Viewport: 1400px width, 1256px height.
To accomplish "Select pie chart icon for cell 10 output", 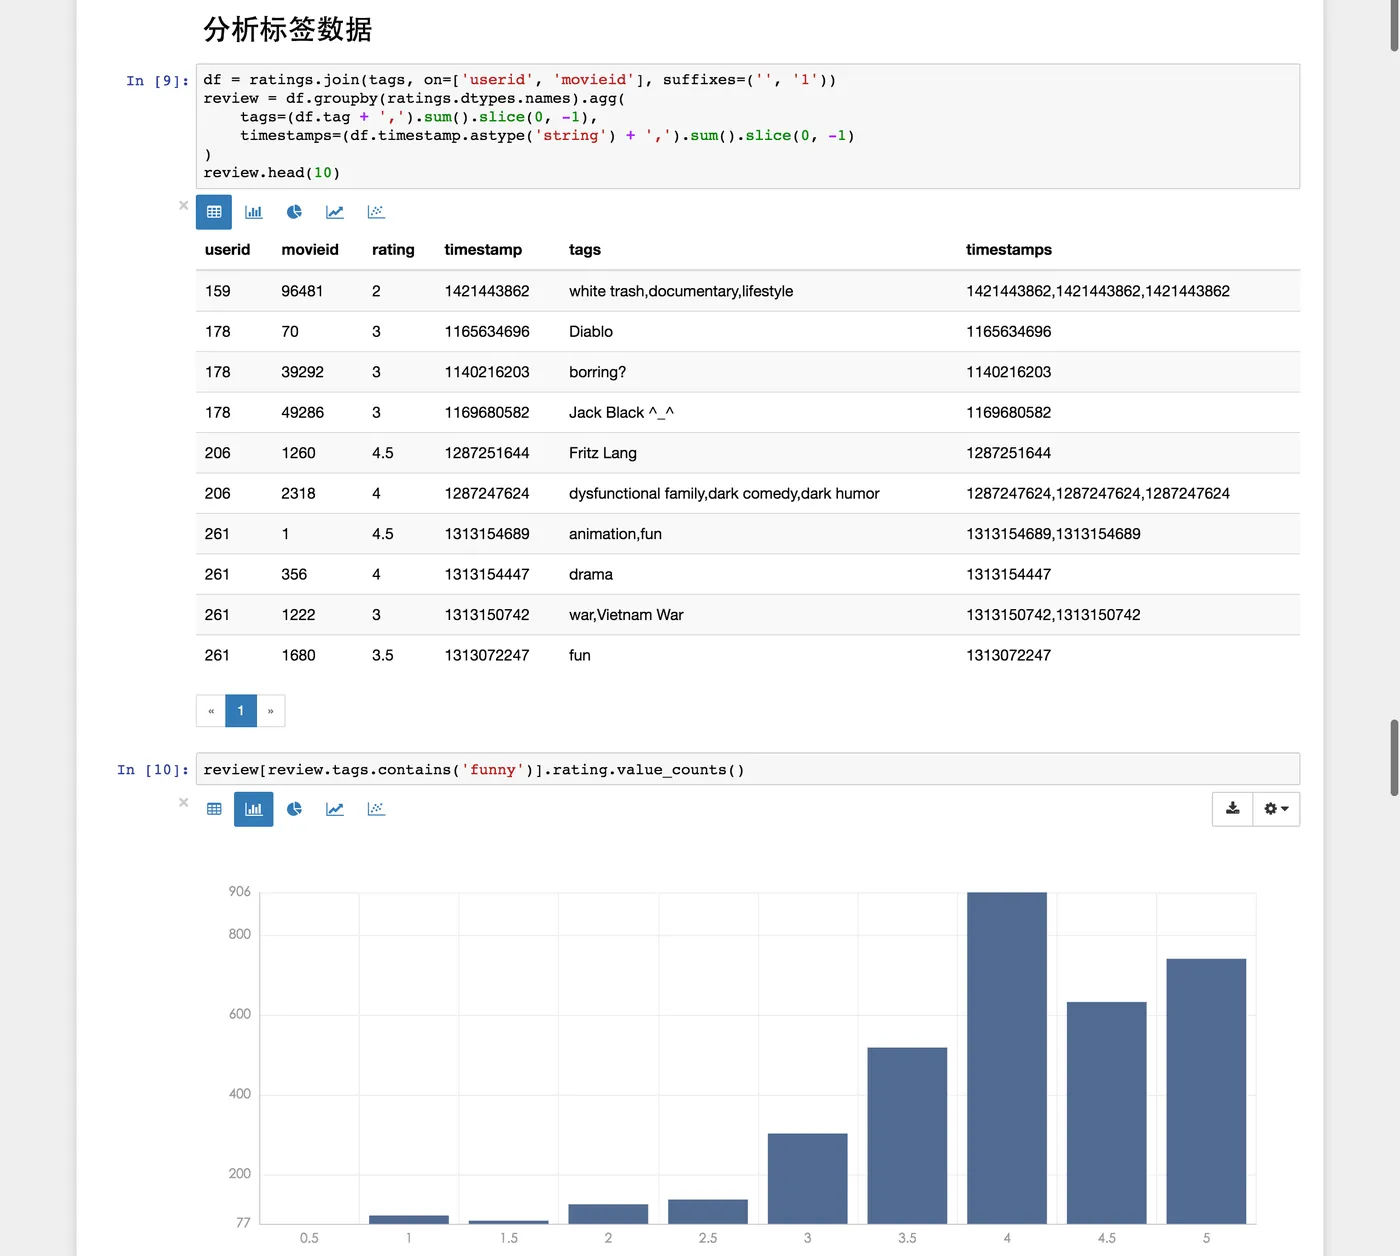I will coord(294,809).
